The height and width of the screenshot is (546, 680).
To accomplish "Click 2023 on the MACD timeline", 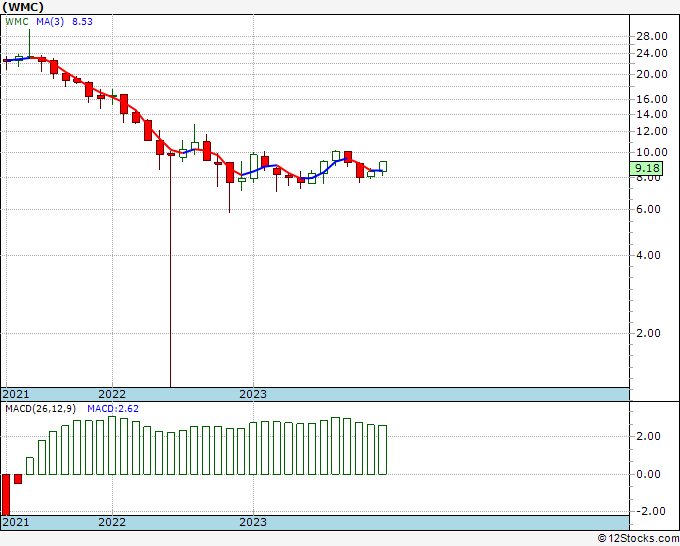I will (x=253, y=522).
